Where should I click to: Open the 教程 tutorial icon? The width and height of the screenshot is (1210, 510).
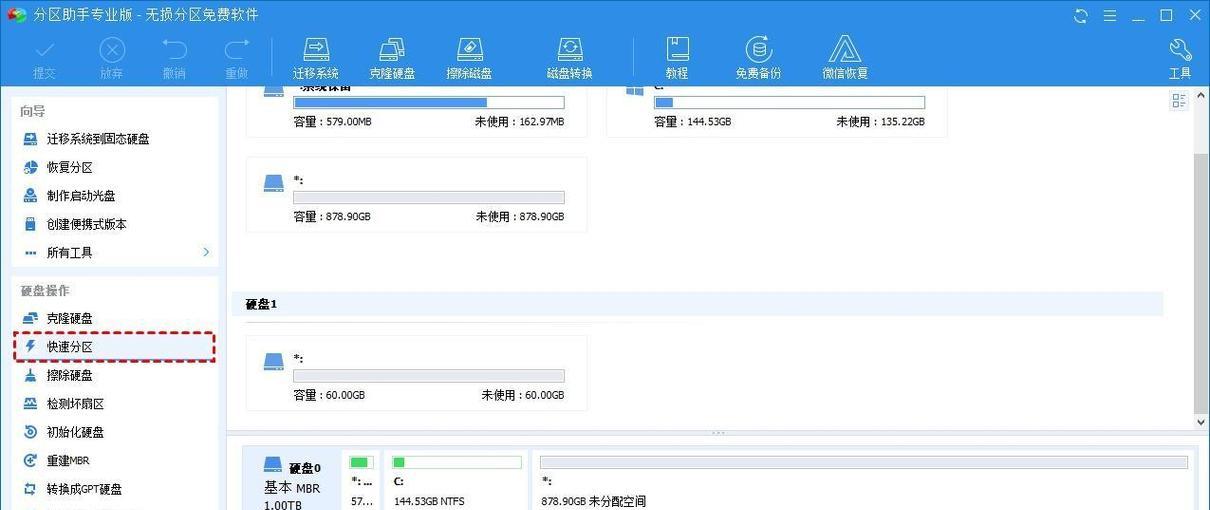pyautogui.click(x=677, y=59)
